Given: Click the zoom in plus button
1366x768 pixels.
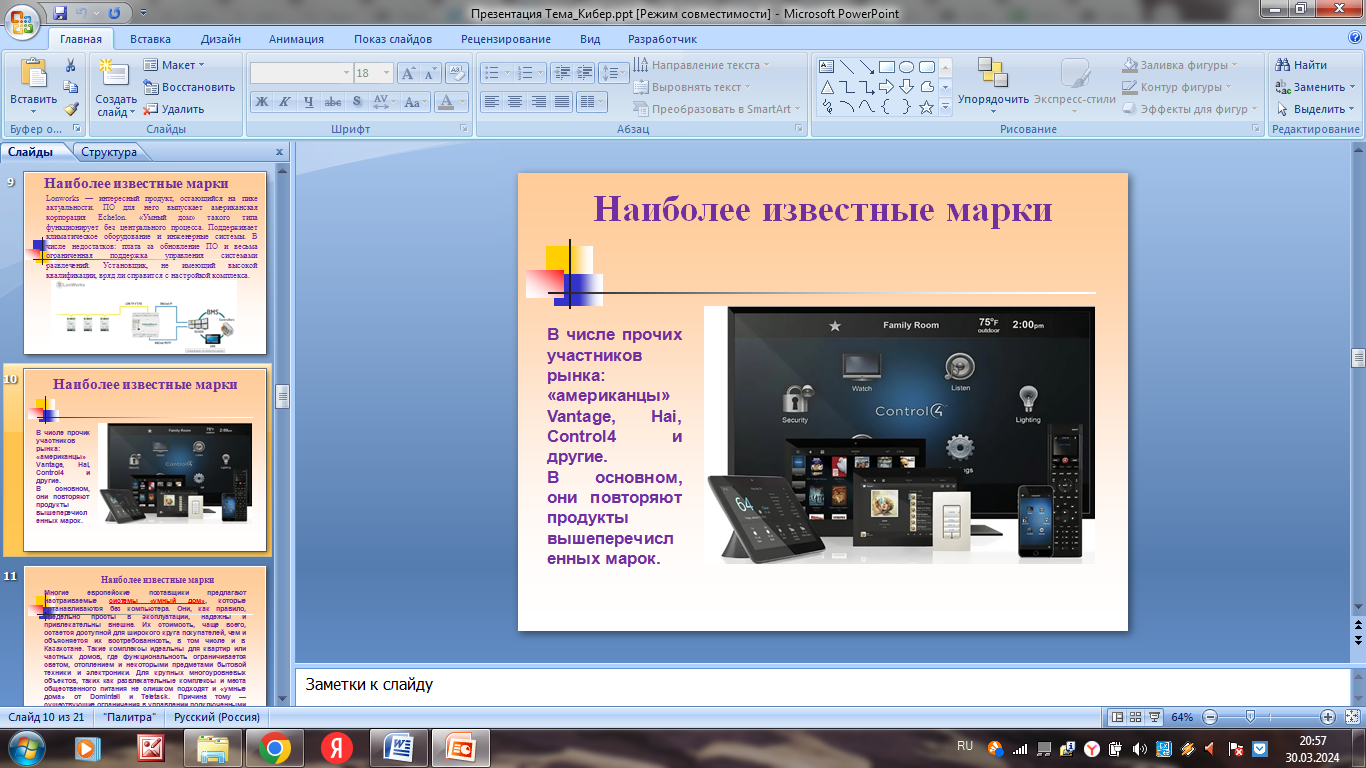Looking at the screenshot, I should point(1327,717).
